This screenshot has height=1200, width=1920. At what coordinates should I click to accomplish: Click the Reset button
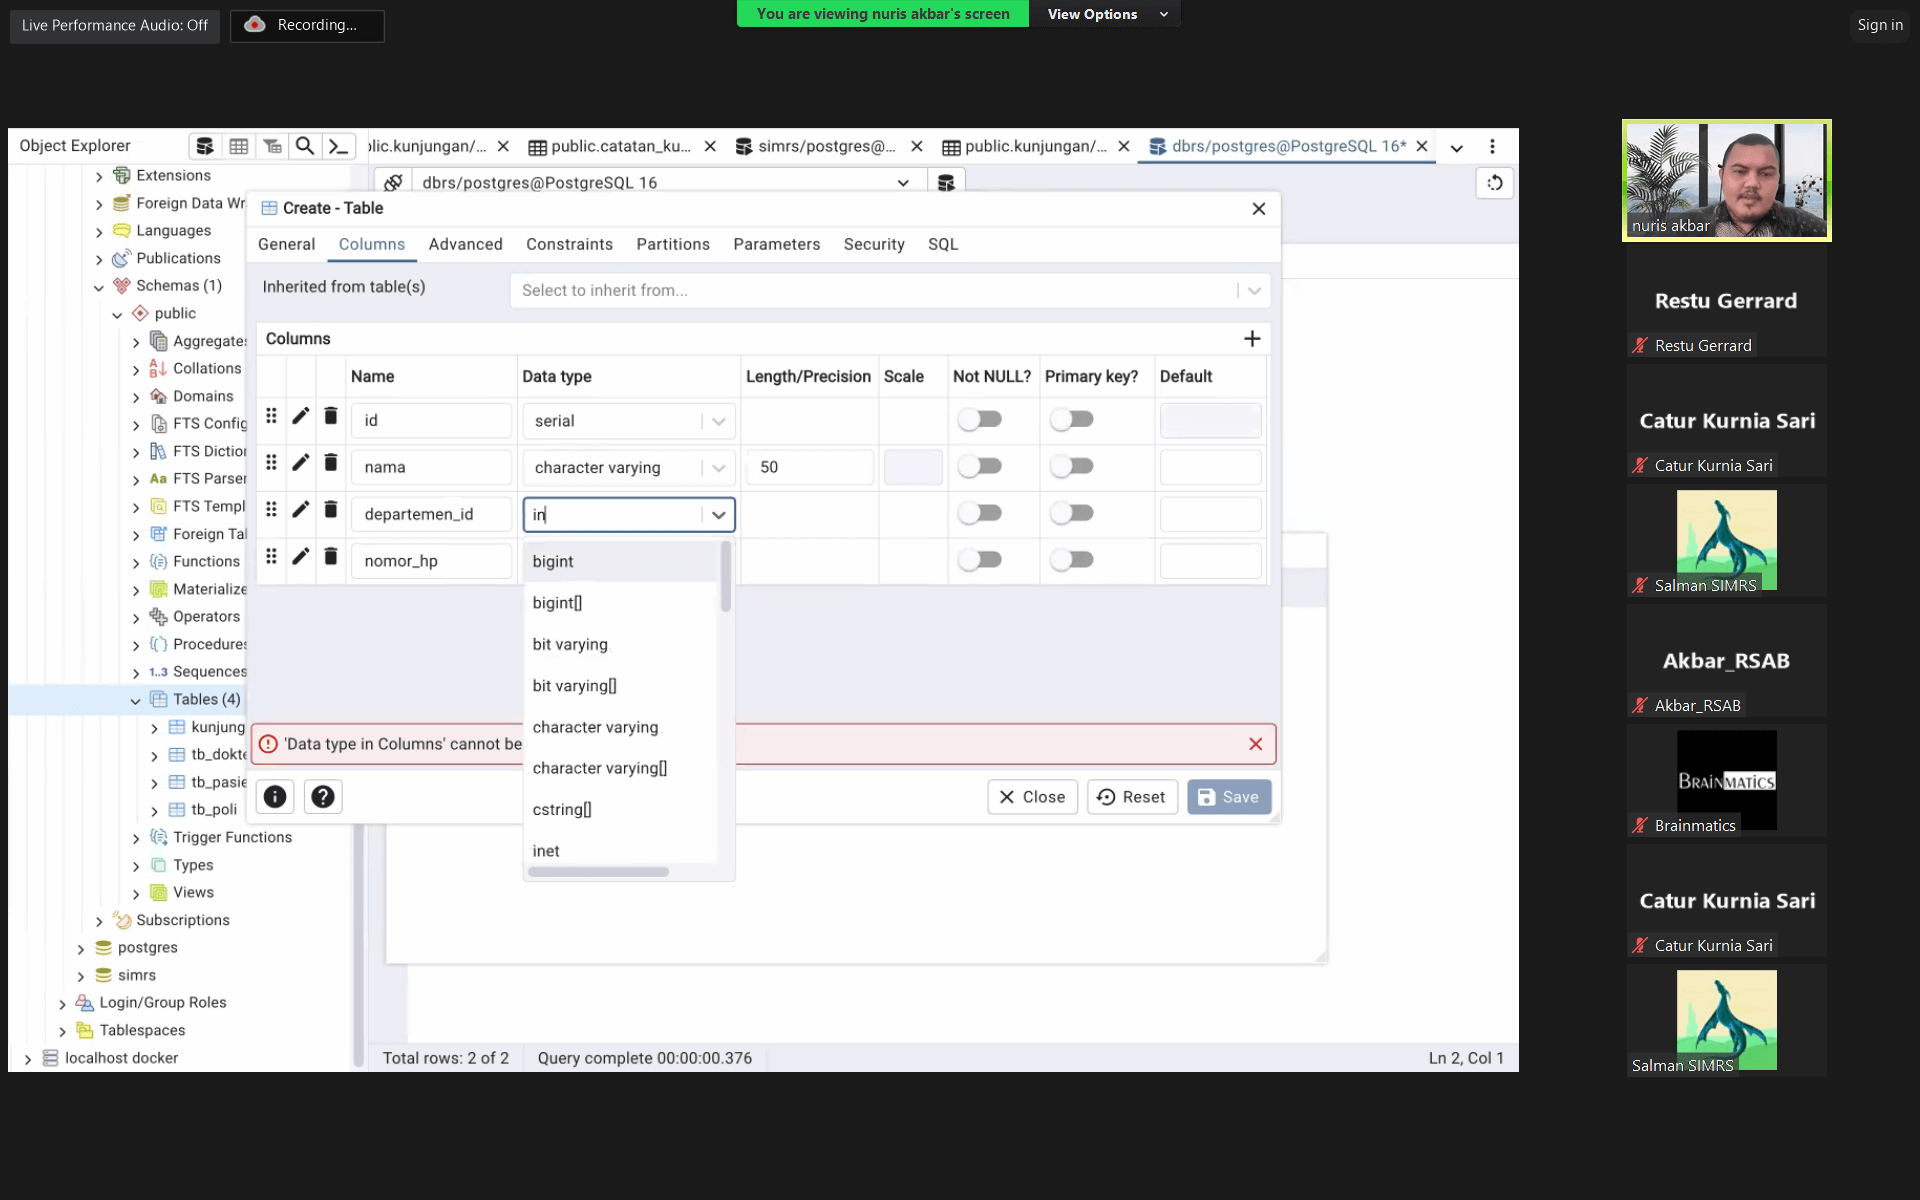coord(1131,797)
